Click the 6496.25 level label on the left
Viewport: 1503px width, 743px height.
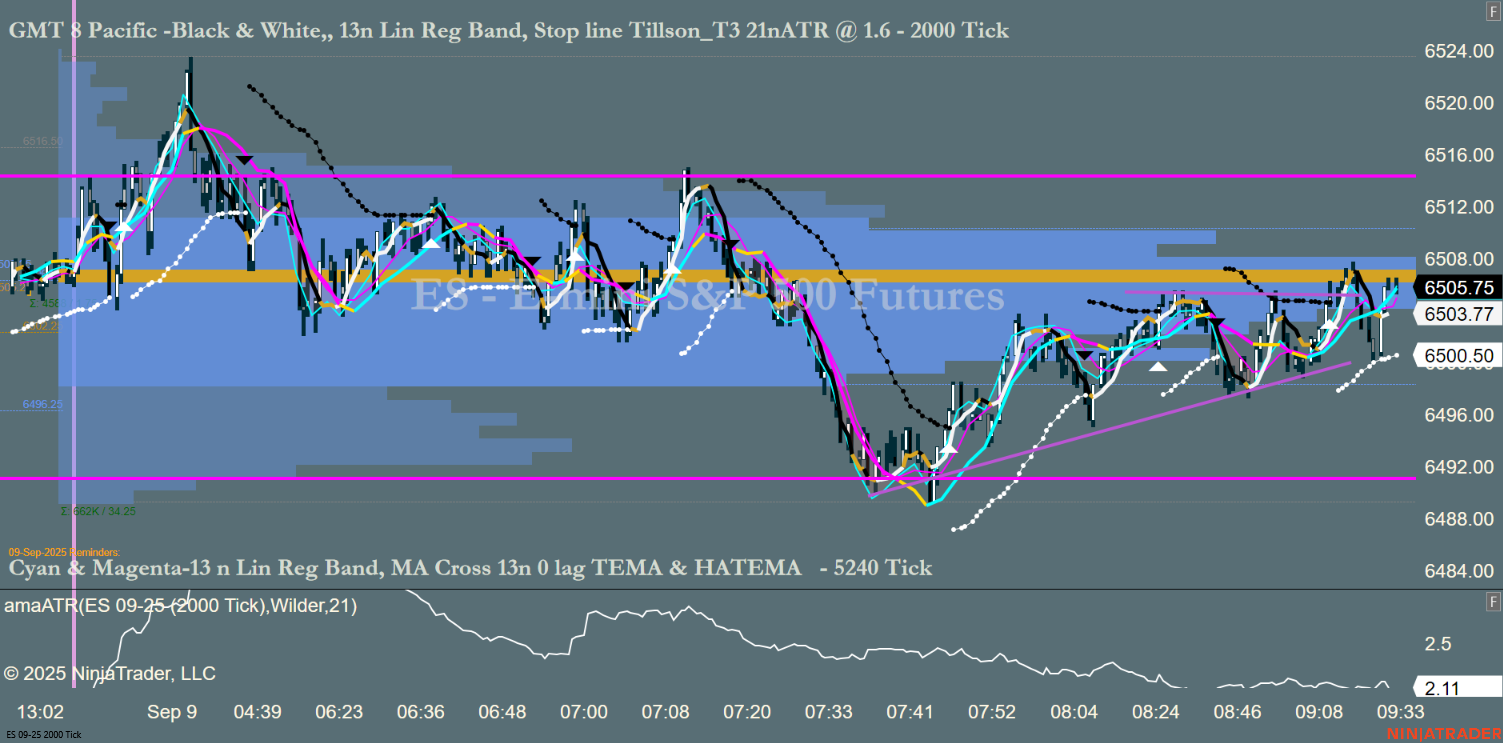pos(43,404)
